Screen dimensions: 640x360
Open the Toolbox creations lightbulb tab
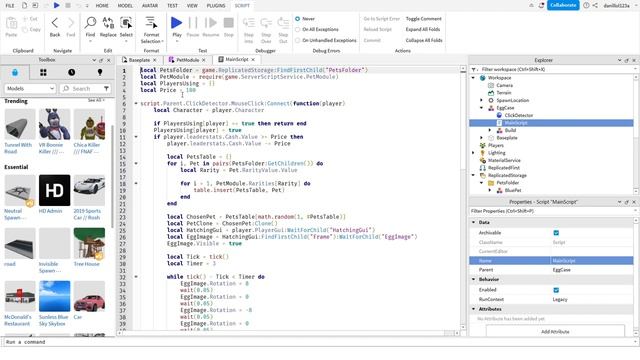click(x=100, y=72)
